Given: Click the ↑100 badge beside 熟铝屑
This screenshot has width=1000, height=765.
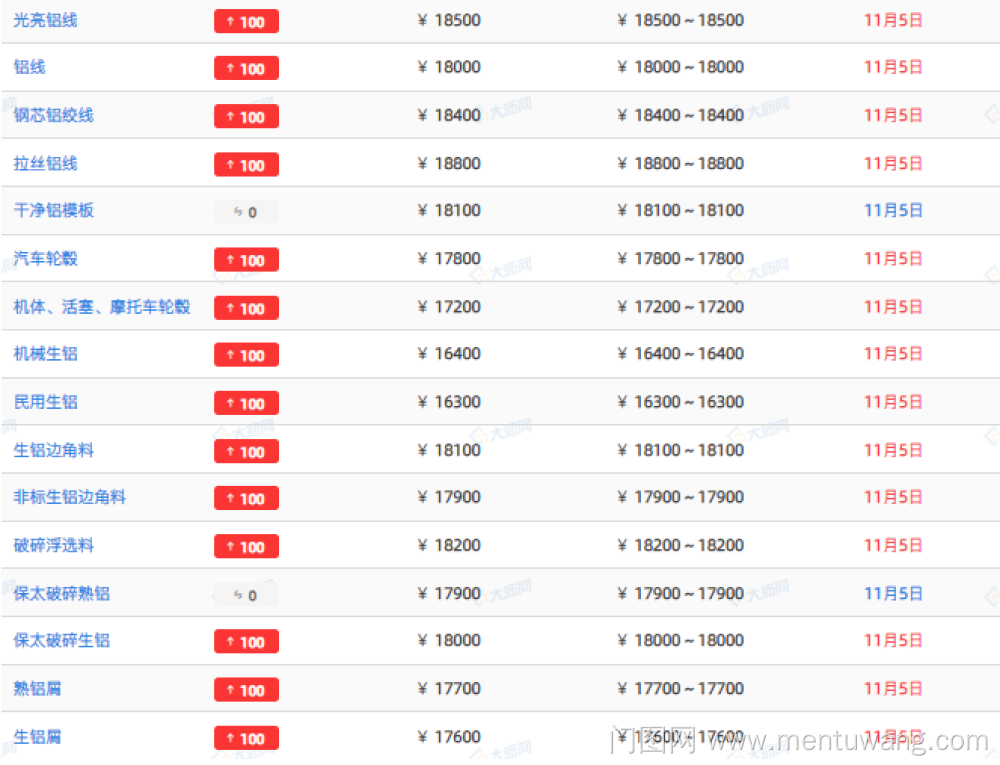Looking at the screenshot, I should tap(246, 690).
